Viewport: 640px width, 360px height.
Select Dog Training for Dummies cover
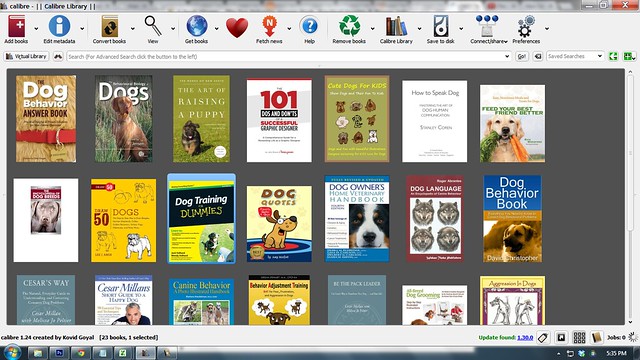(x=201, y=219)
